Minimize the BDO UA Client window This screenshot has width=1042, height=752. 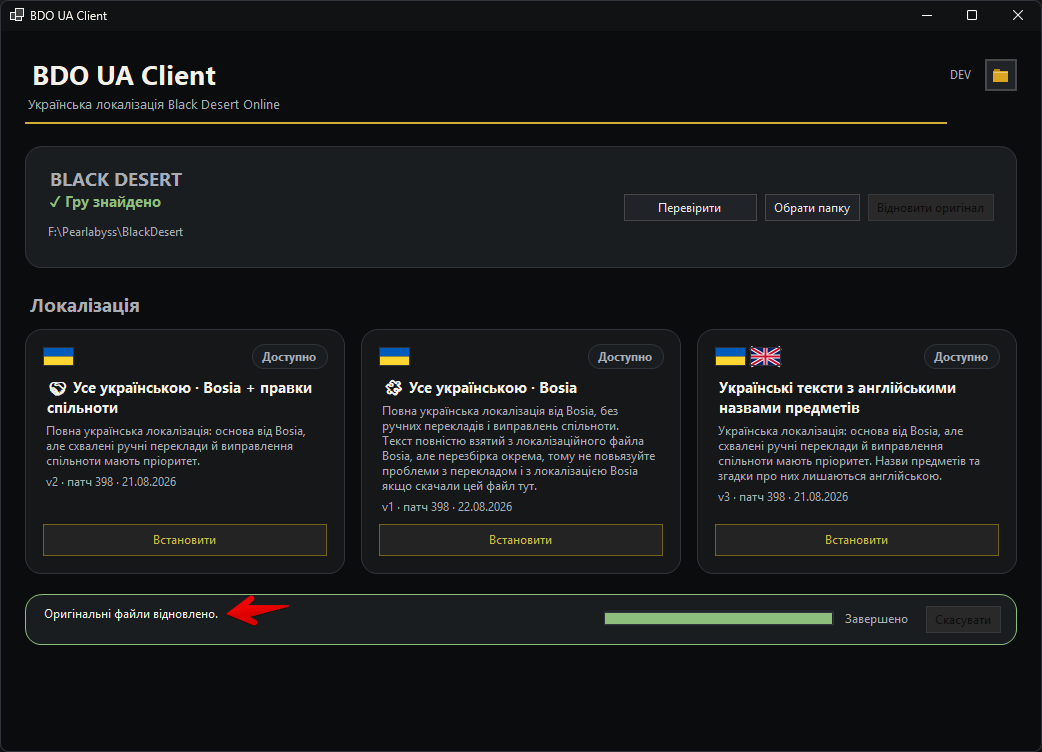coord(927,15)
